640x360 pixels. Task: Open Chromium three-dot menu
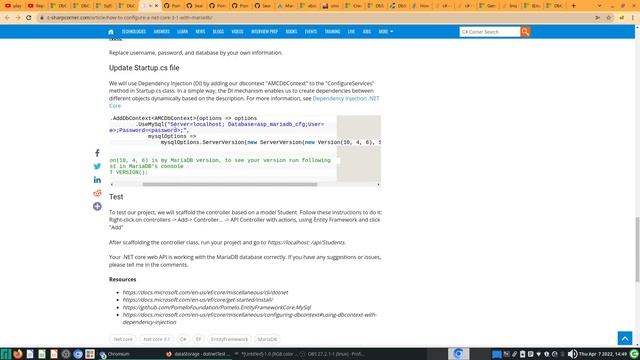point(633,18)
